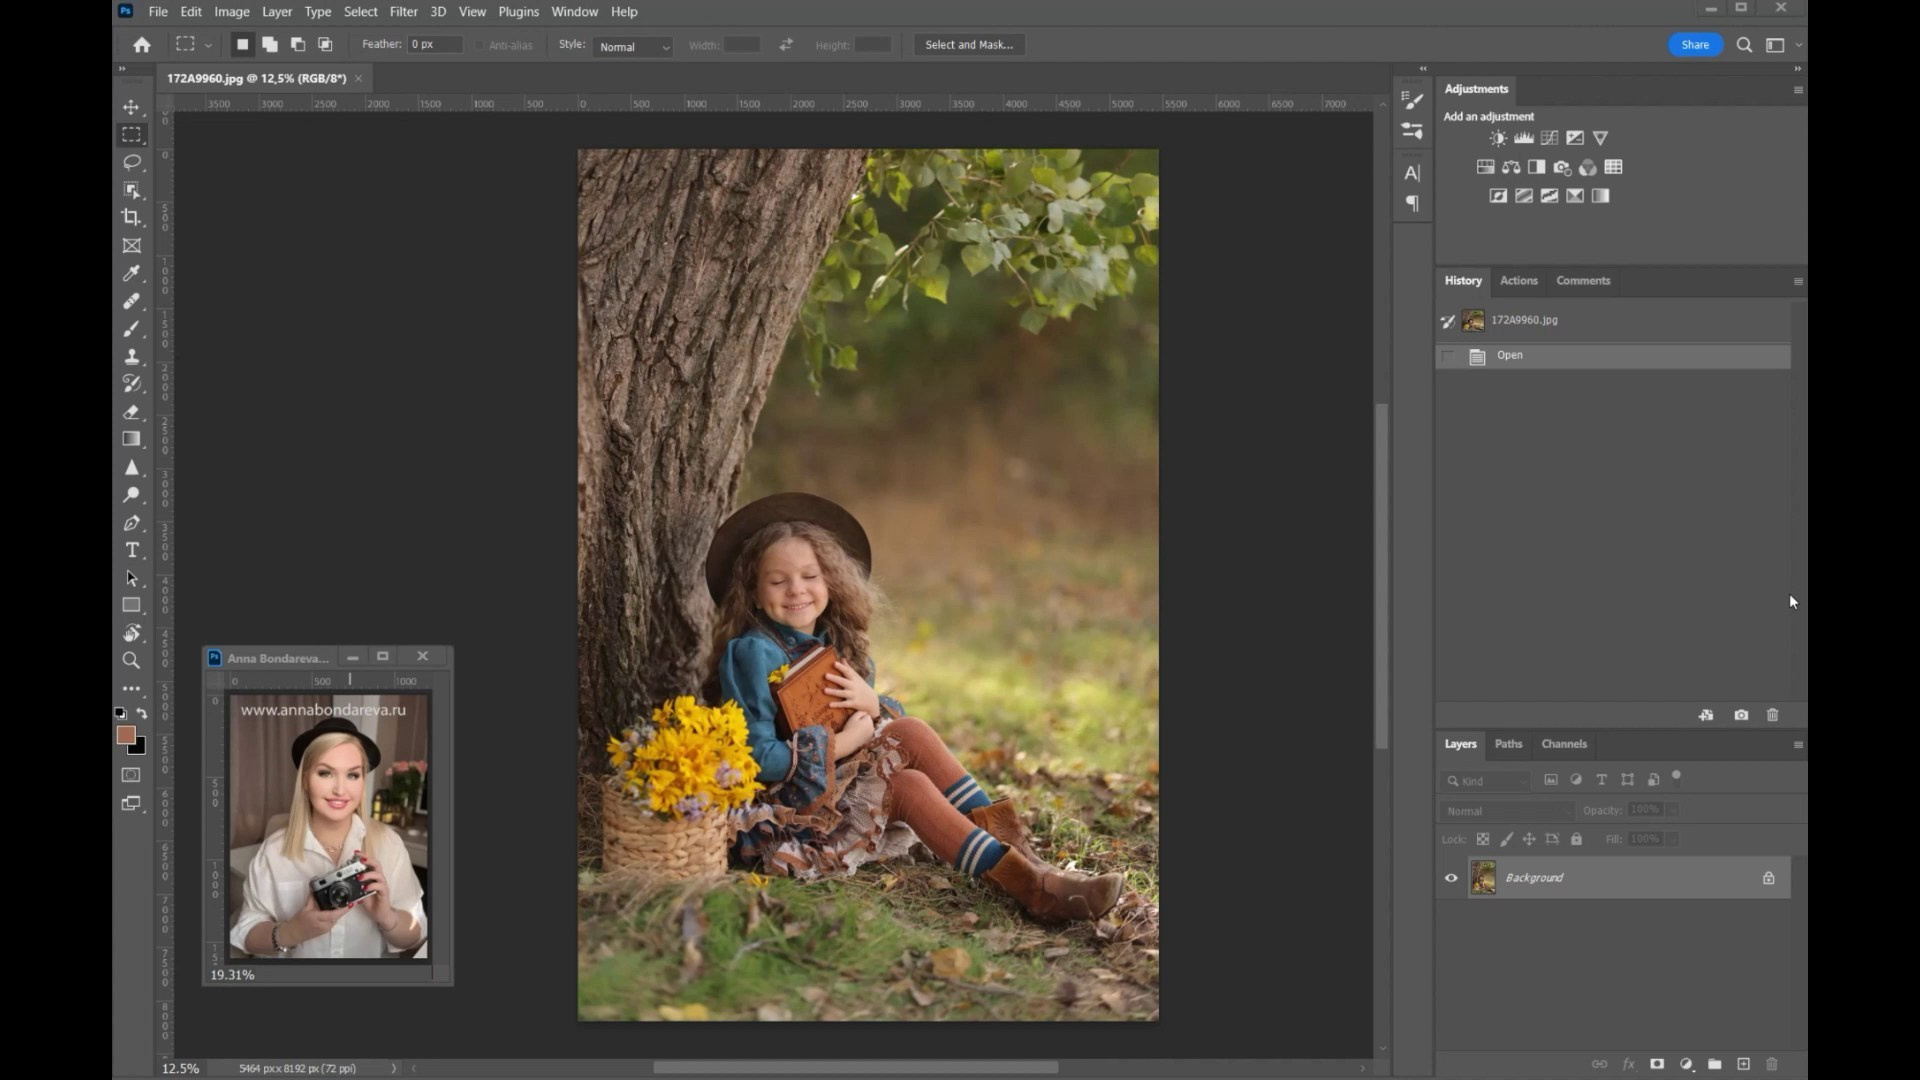Select the Gradient tool

click(x=131, y=439)
